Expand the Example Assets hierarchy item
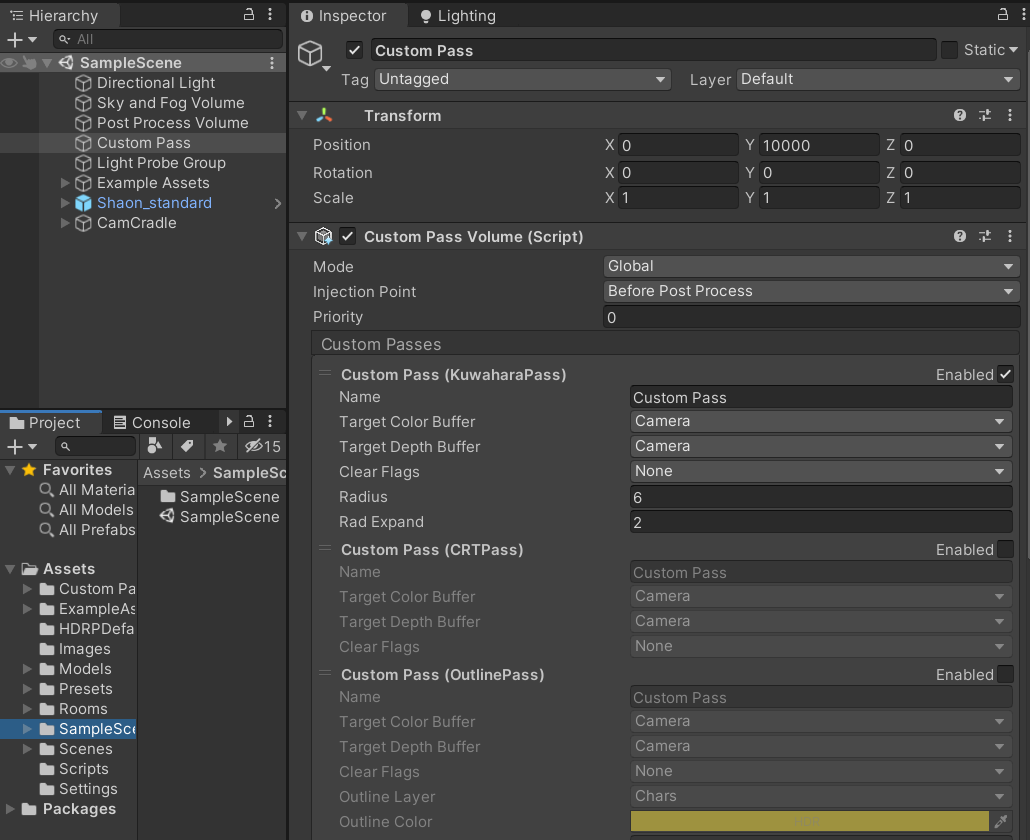 [66, 183]
